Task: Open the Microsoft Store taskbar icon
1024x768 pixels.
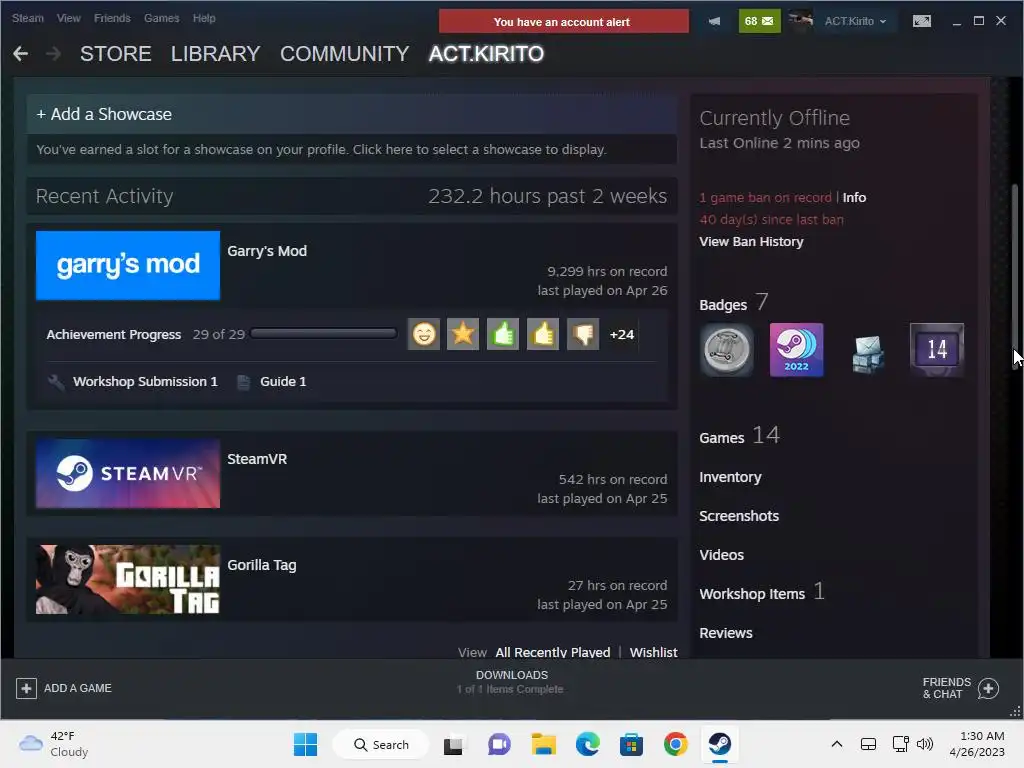Action: point(632,744)
